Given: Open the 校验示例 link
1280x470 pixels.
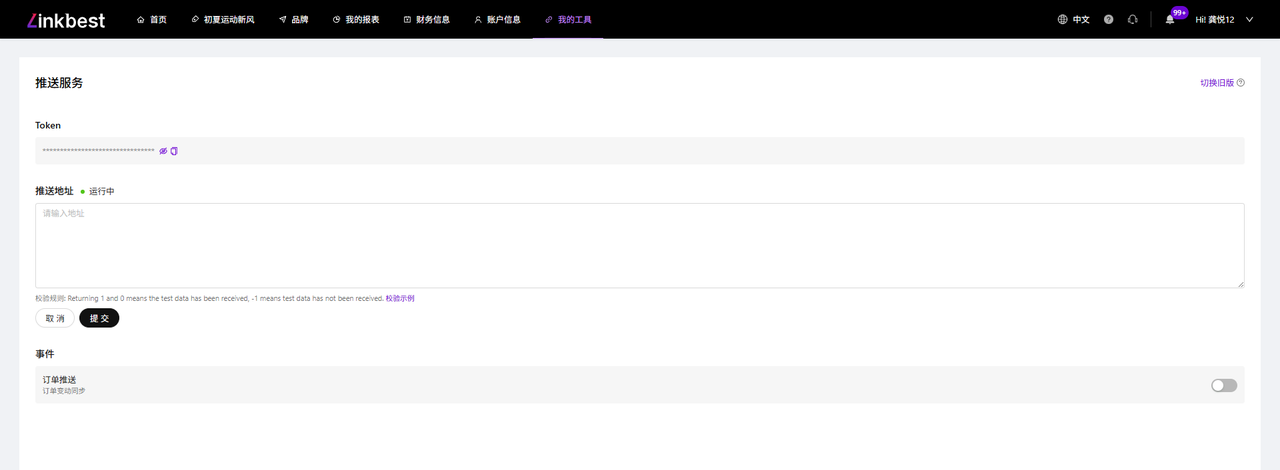Looking at the screenshot, I should pyautogui.click(x=400, y=298).
